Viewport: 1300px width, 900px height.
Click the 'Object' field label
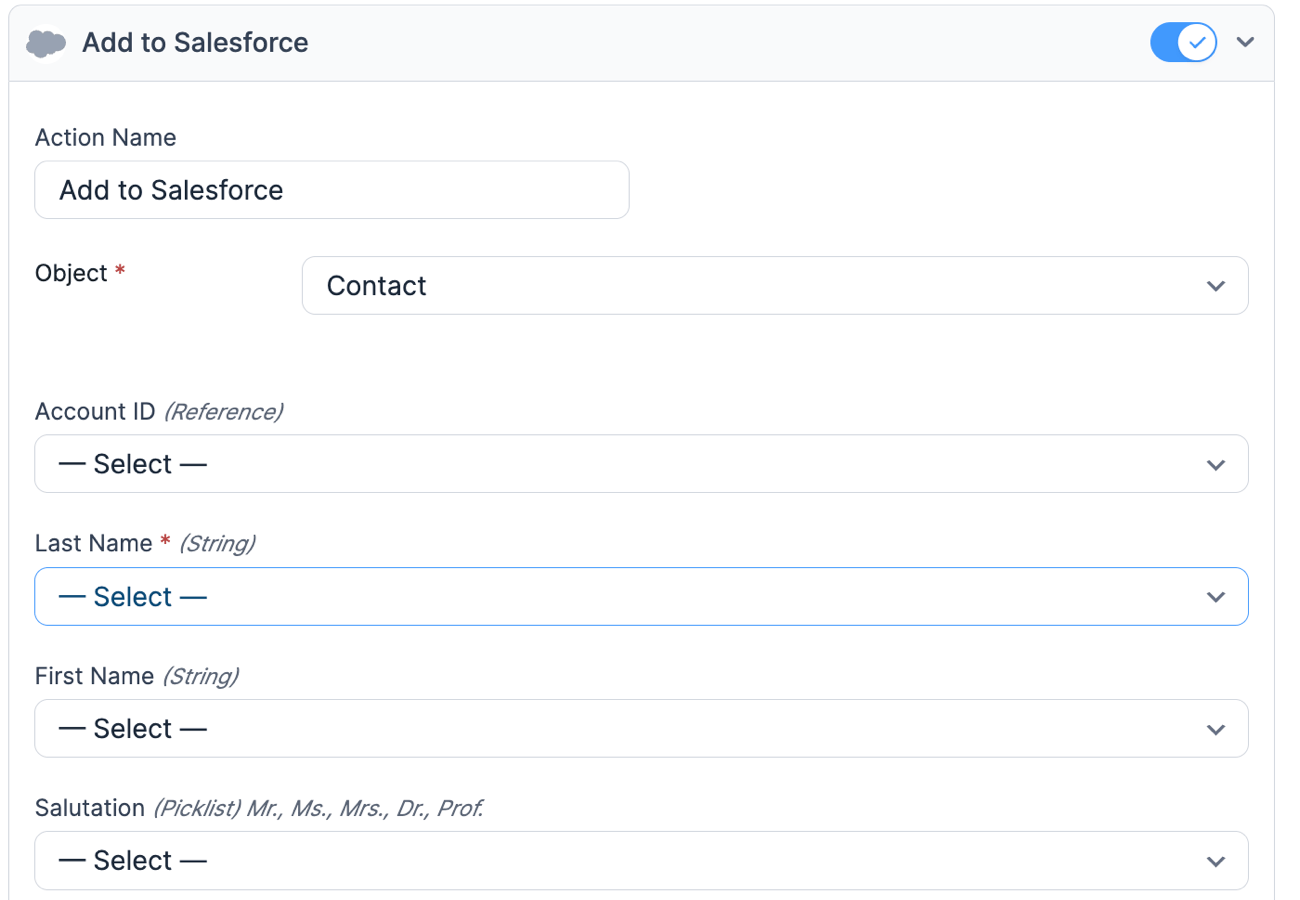click(x=71, y=273)
